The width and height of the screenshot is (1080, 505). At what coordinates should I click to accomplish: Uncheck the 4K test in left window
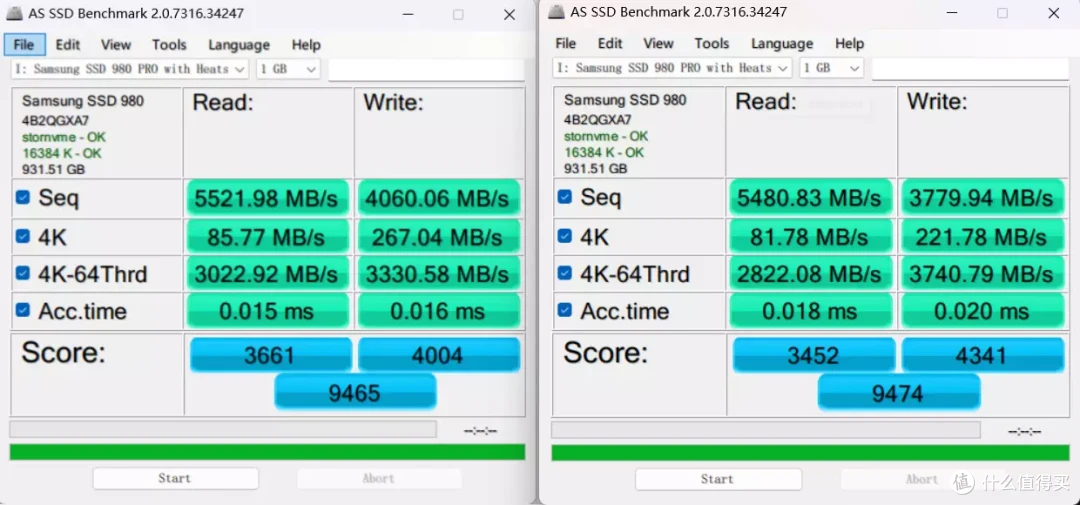(23, 236)
